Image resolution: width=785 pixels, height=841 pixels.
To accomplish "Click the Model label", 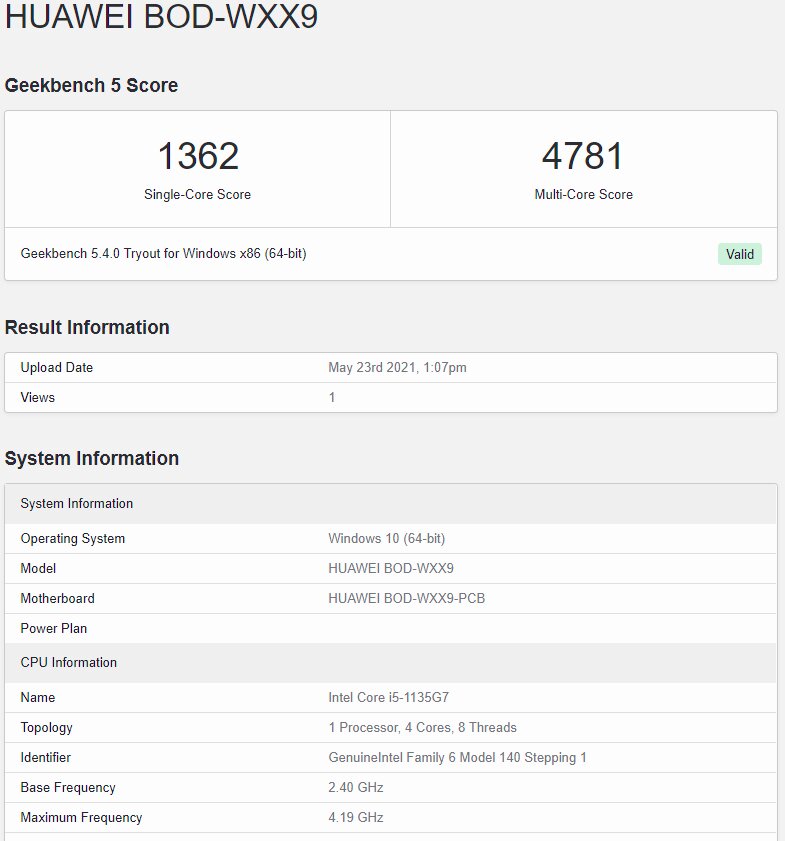I will 38,569.
